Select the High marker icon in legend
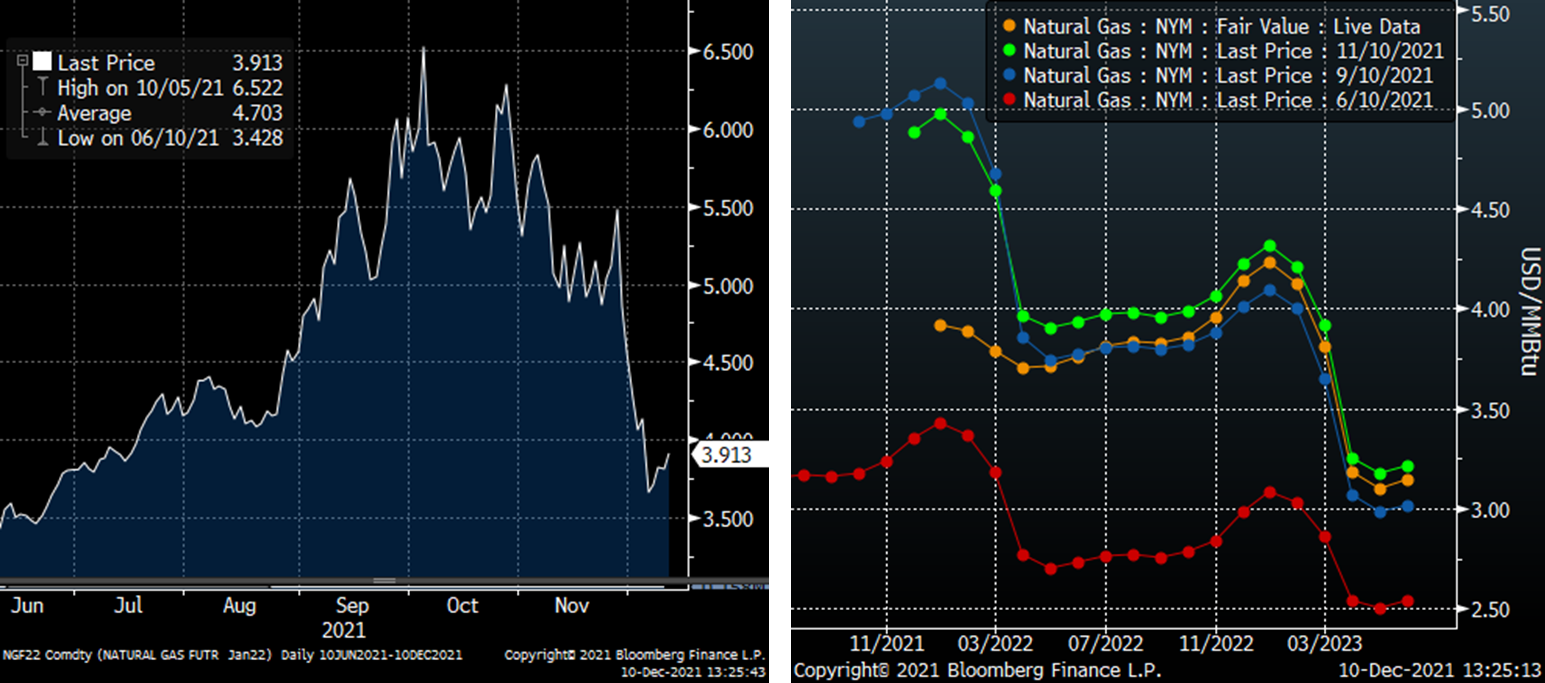 click(41, 88)
